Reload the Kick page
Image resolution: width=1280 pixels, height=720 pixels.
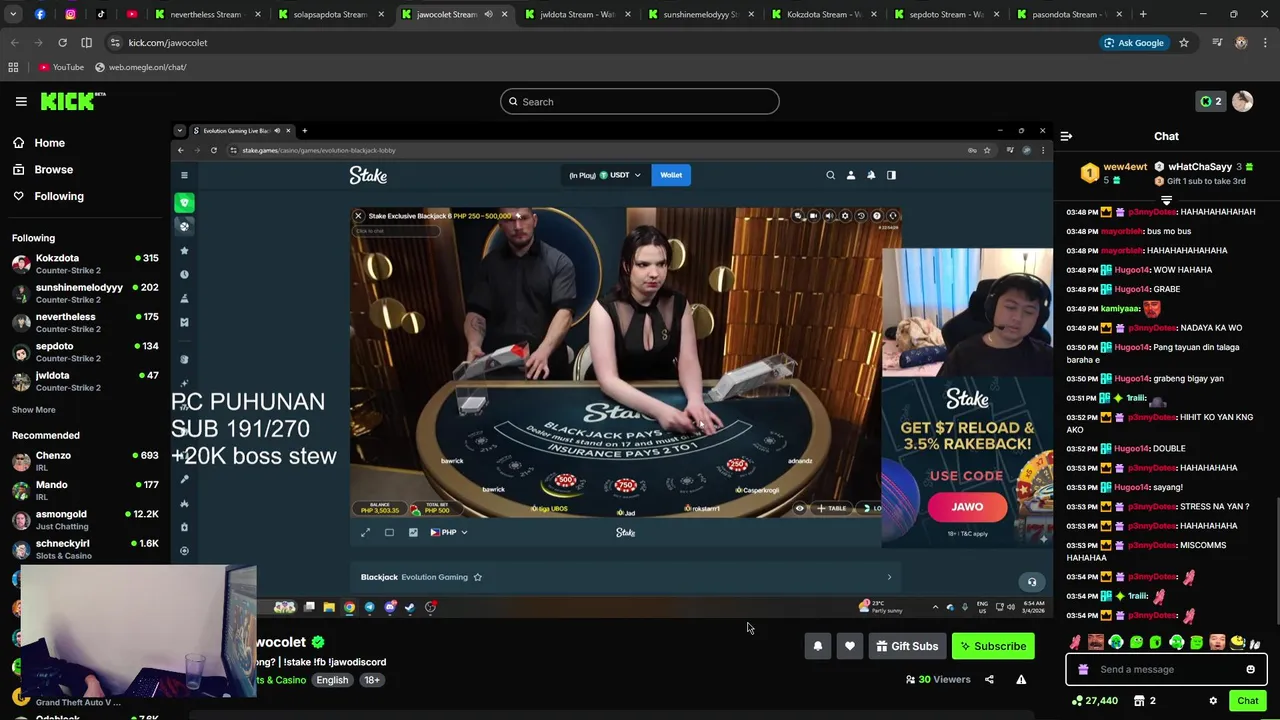62,43
